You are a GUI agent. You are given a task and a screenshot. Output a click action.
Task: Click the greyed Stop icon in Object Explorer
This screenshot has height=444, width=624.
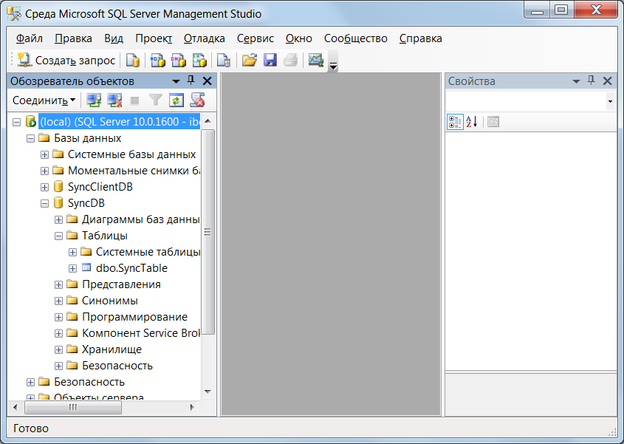click(135, 100)
